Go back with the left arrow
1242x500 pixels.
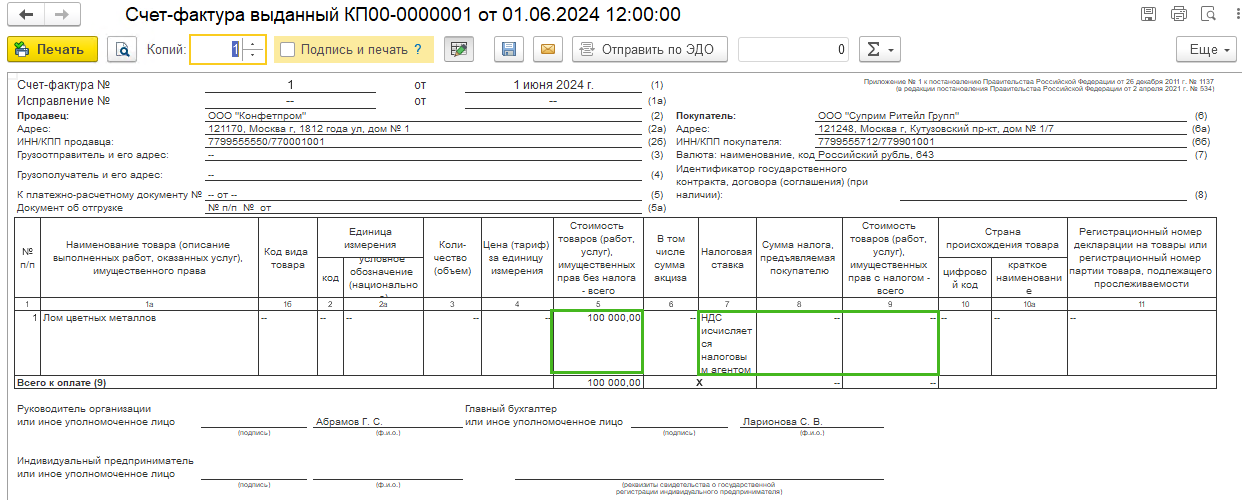[x=26, y=15]
